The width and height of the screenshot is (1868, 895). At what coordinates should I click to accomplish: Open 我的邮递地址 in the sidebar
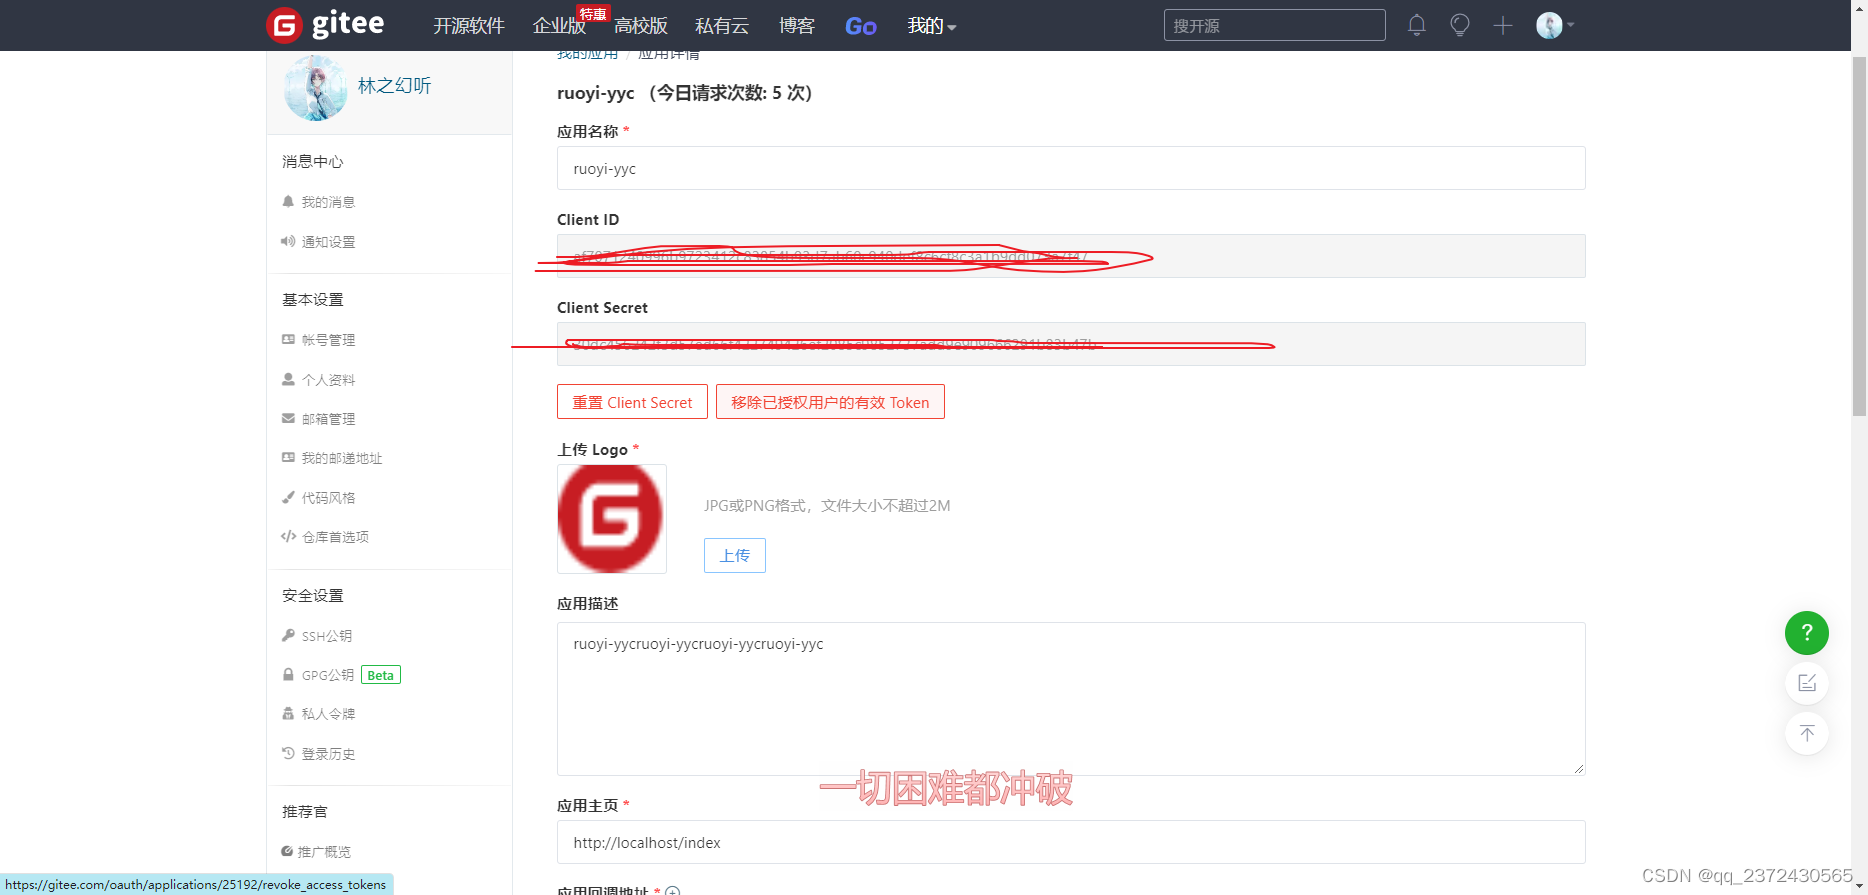click(x=342, y=458)
